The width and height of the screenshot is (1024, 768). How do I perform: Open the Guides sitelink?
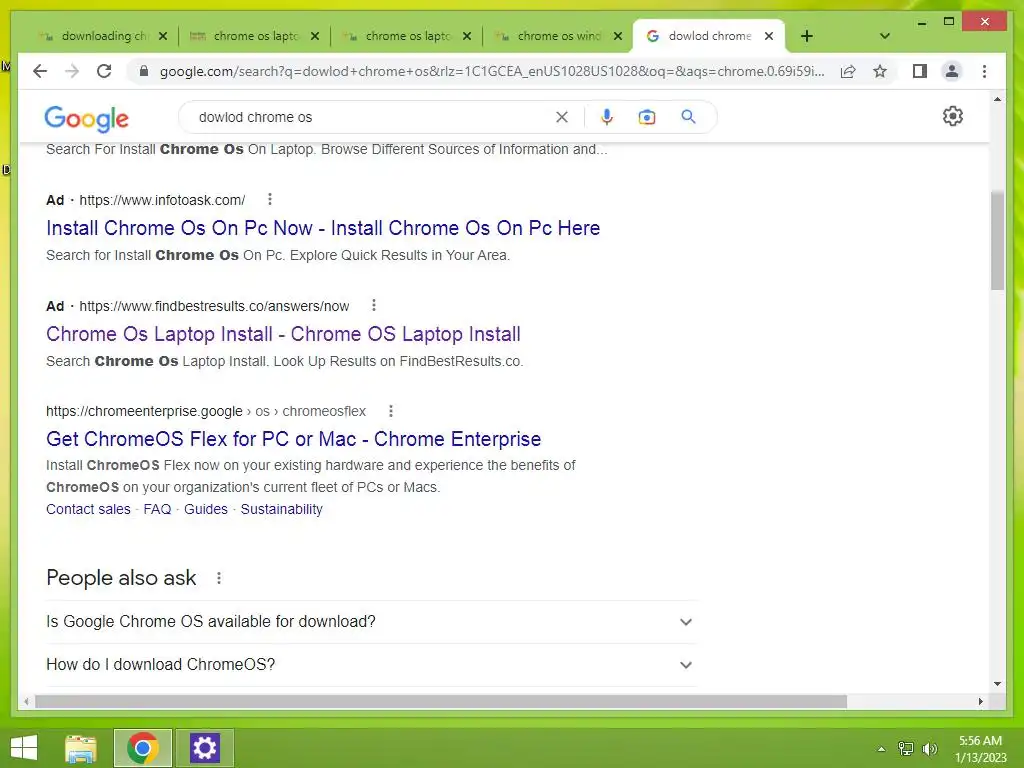[206, 509]
